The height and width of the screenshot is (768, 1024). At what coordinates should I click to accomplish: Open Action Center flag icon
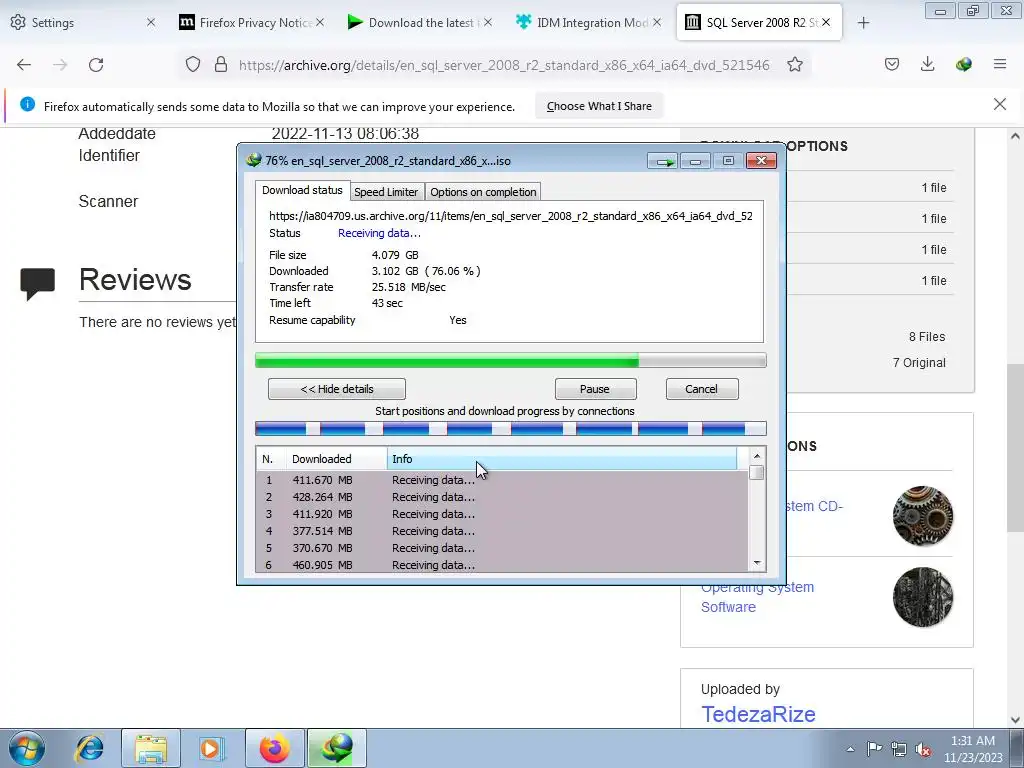874,749
